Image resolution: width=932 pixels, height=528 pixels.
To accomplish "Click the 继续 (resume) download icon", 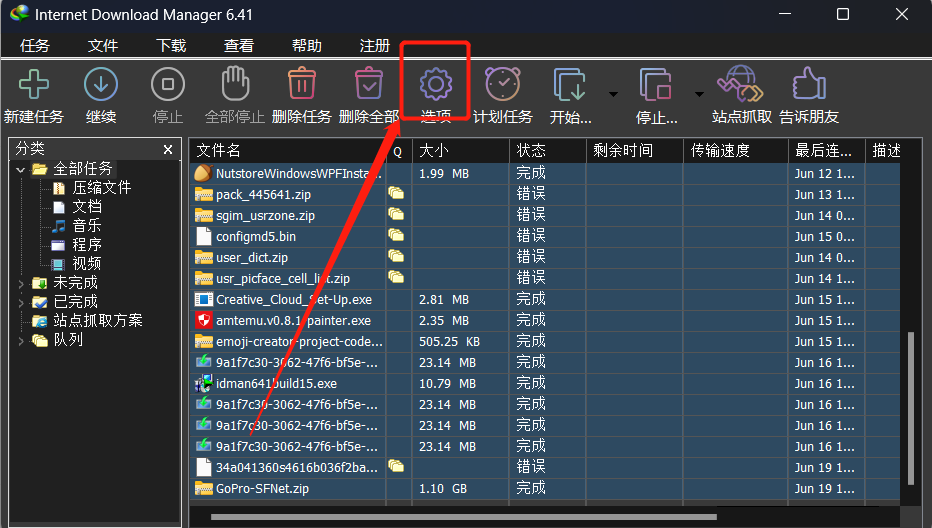I will pos(101,84).
